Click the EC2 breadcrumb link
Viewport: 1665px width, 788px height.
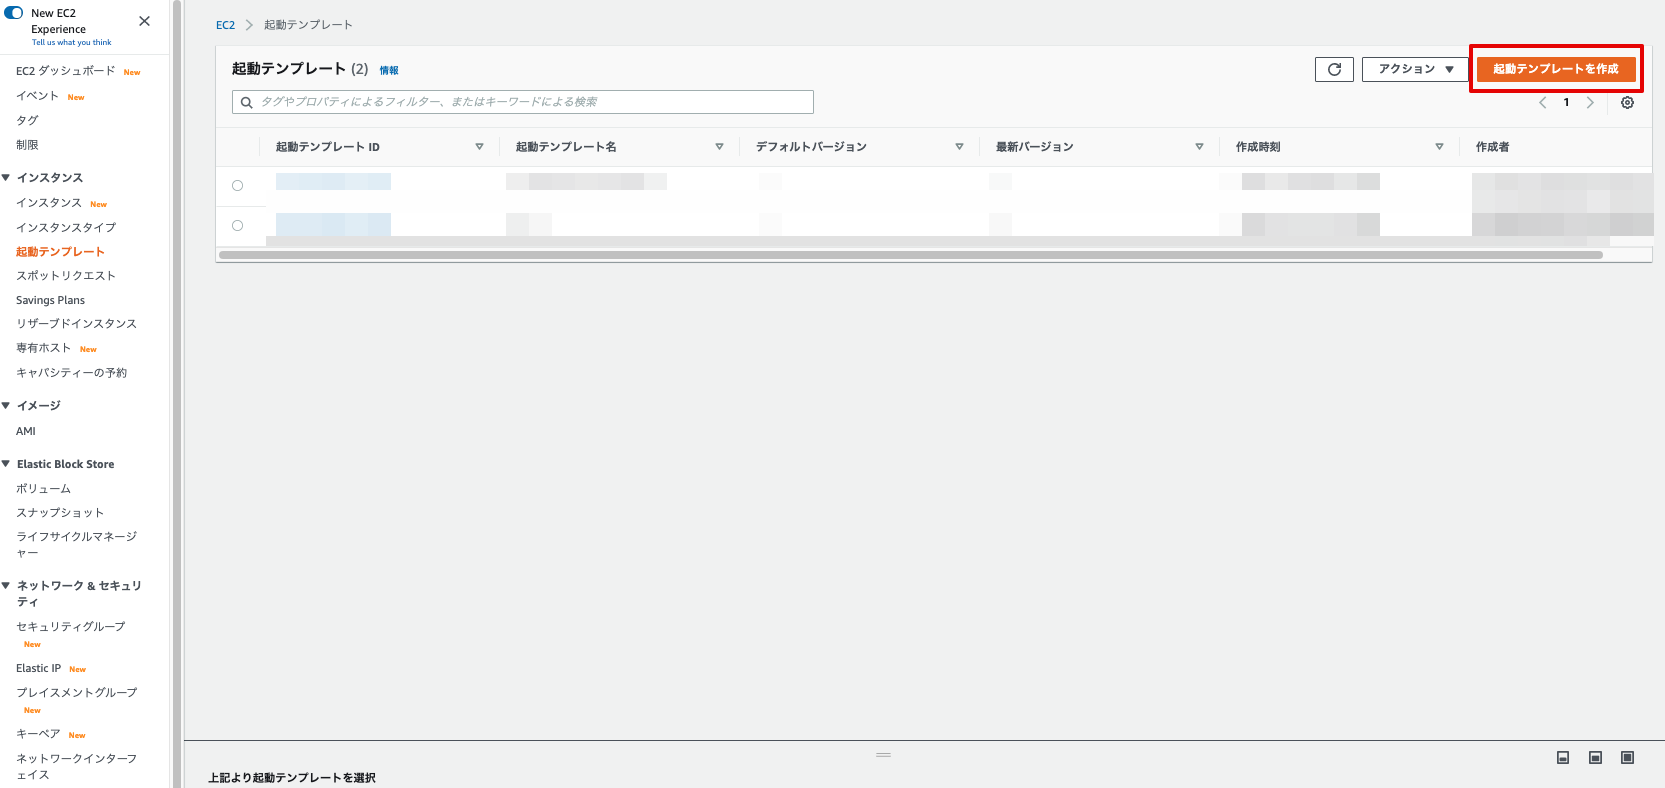coord(225,25)
